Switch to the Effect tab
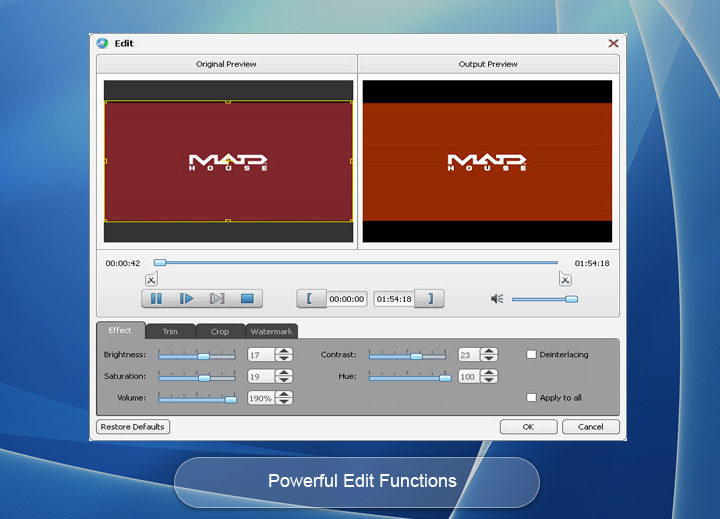720x519 pixels. (120, 330)
